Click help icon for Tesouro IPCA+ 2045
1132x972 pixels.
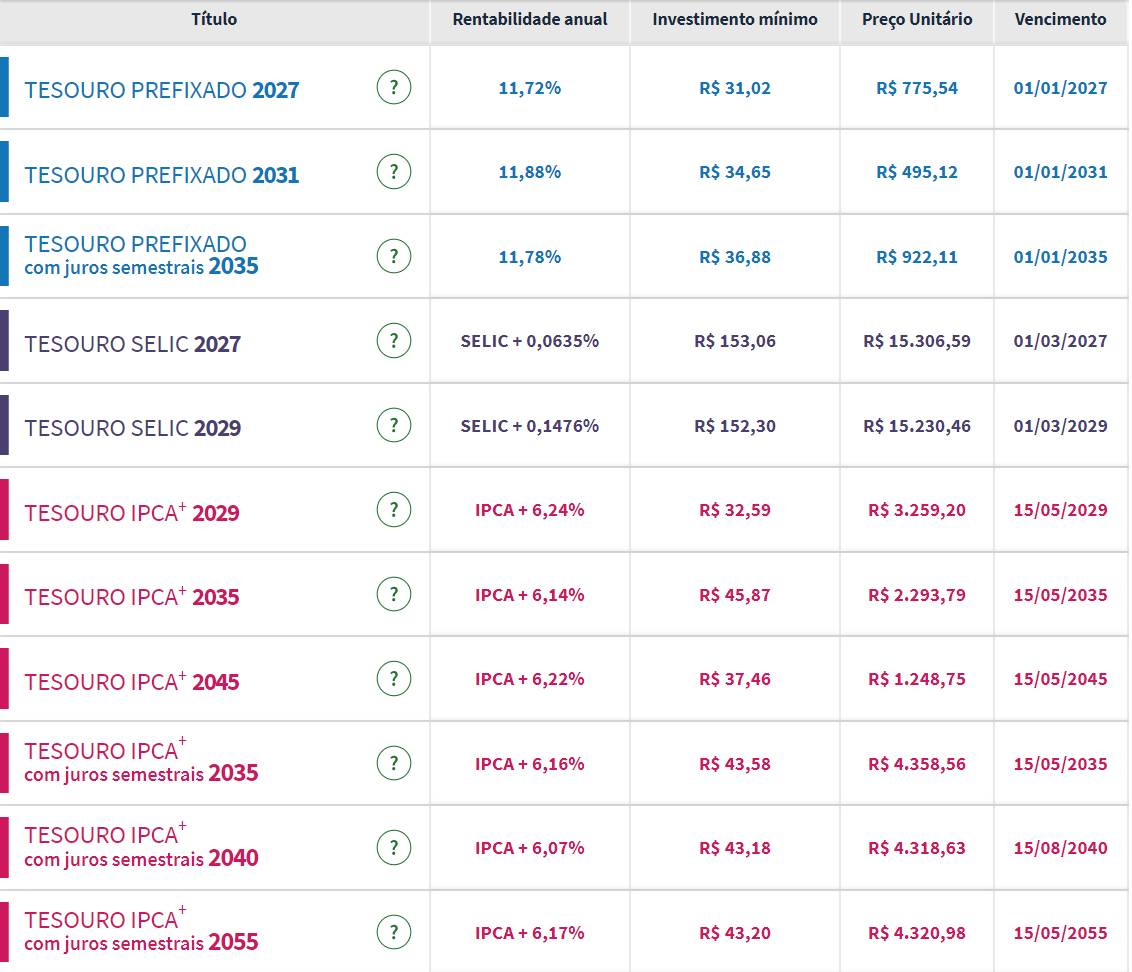(394, 679)
